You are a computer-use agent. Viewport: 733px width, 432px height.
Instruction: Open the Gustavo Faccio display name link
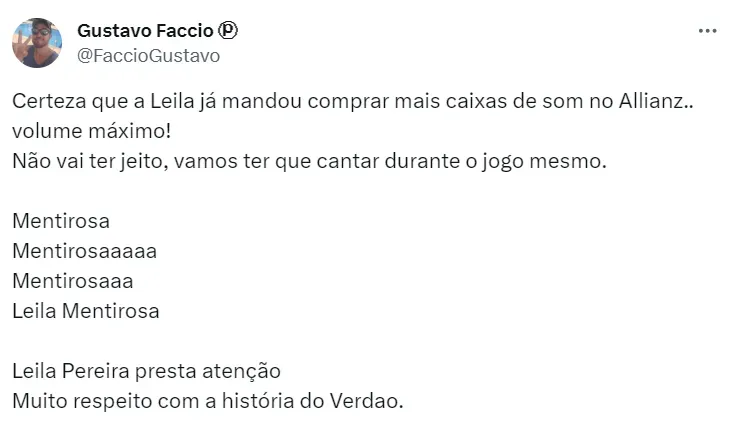144,31
